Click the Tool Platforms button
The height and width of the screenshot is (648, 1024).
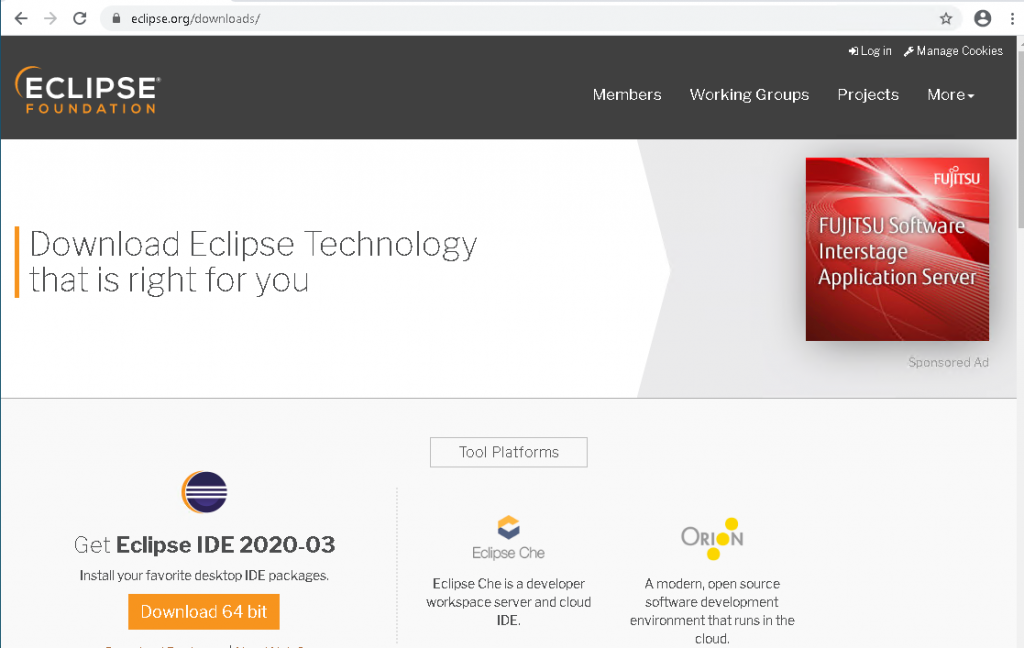pyautogui.click(x=508, y=452)
